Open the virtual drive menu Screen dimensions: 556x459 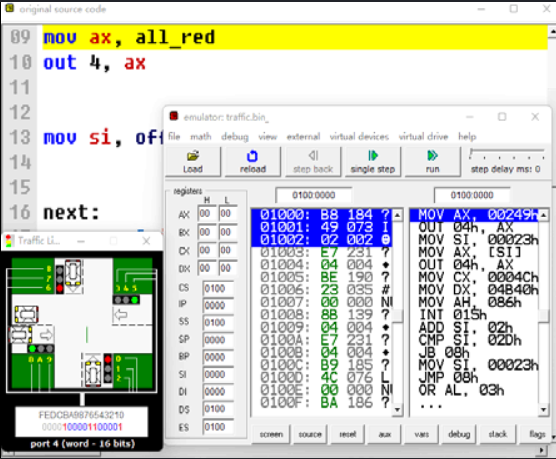(423, 137)
